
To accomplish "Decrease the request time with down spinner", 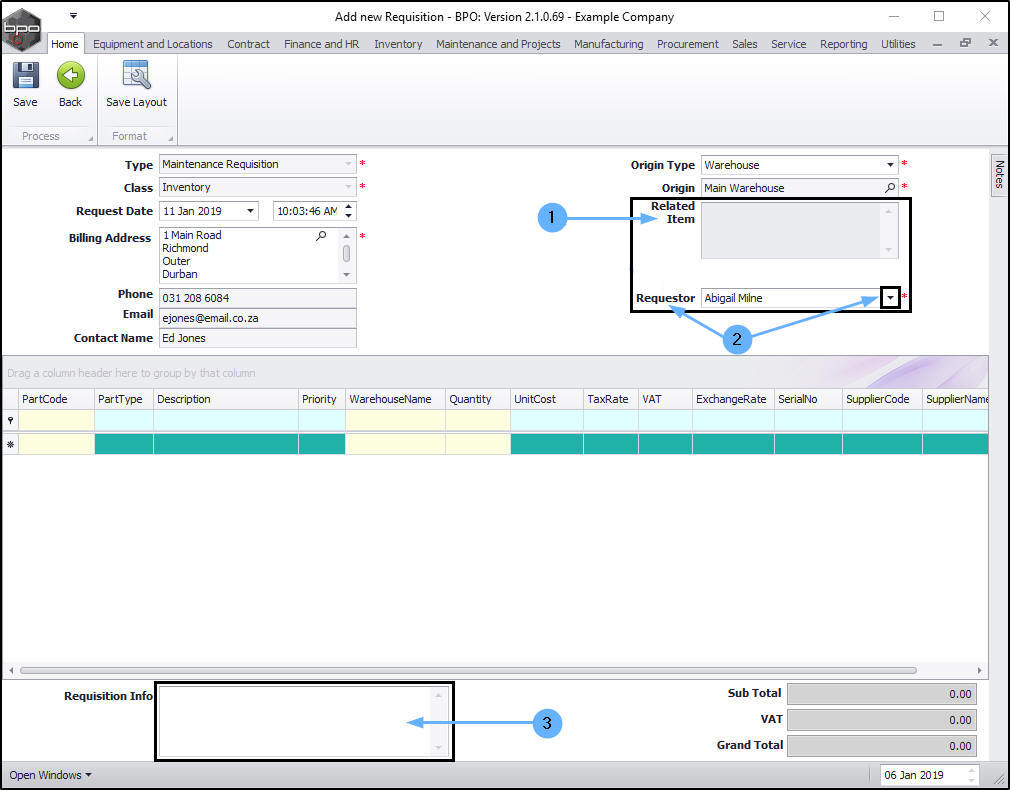I will [x=348, y=215].
